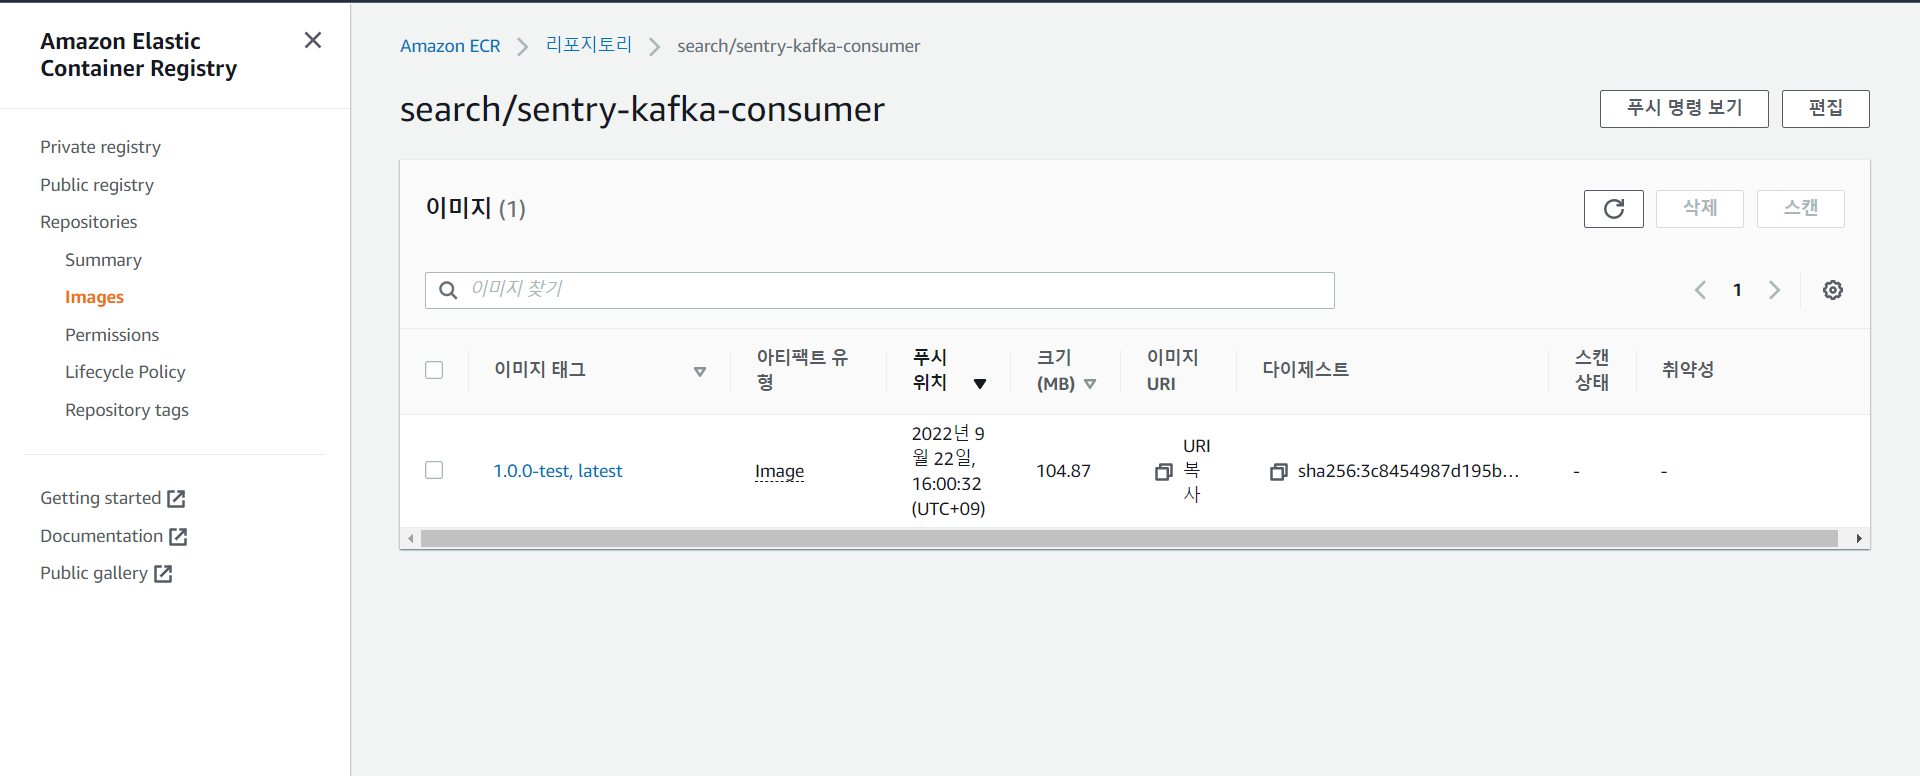Open table preferences gear icon

tap(1832, 290)
